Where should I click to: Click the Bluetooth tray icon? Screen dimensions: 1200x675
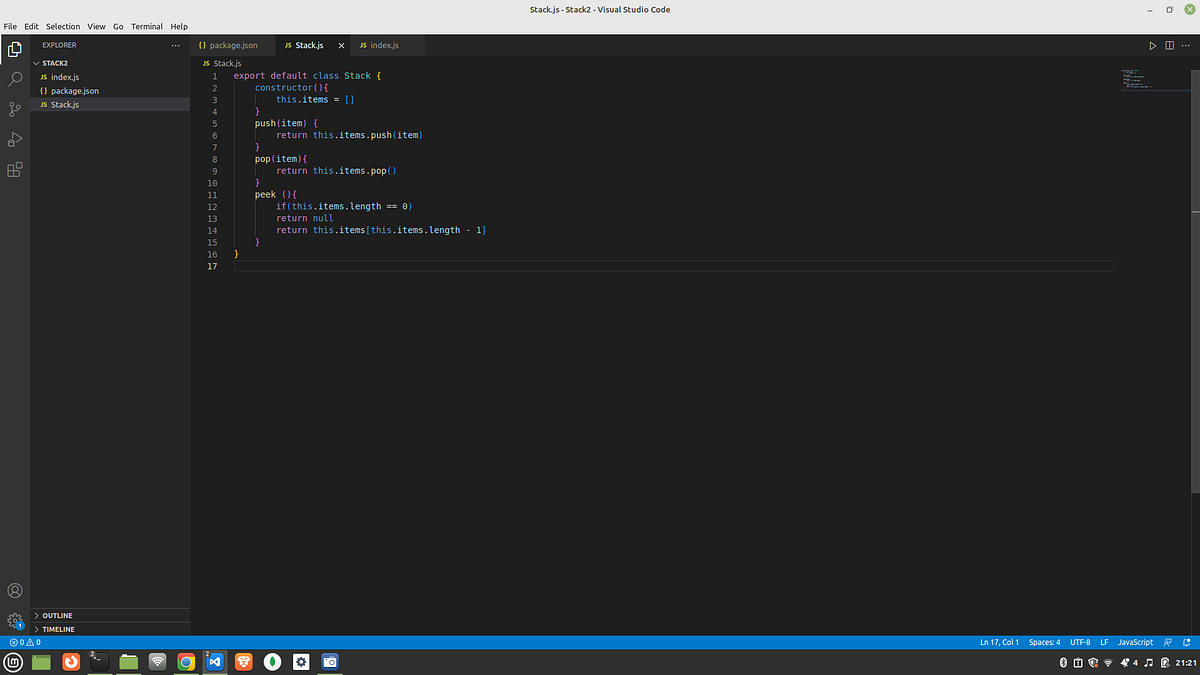(1063, 662)
